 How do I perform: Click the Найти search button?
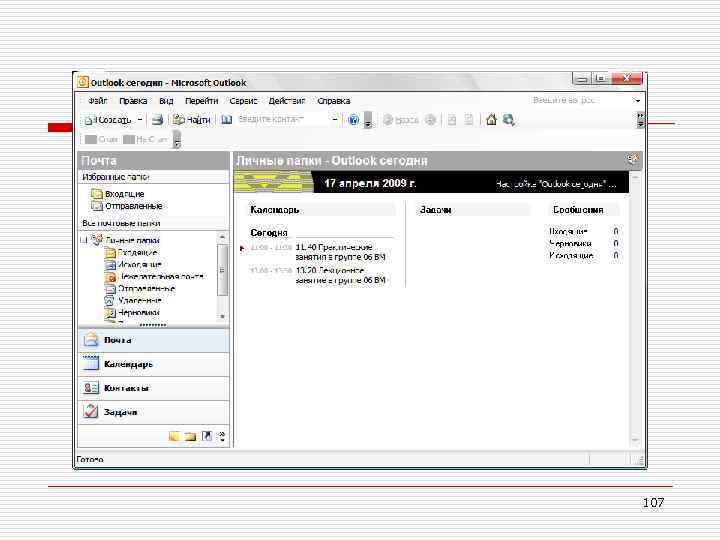(x=191, y=120)
